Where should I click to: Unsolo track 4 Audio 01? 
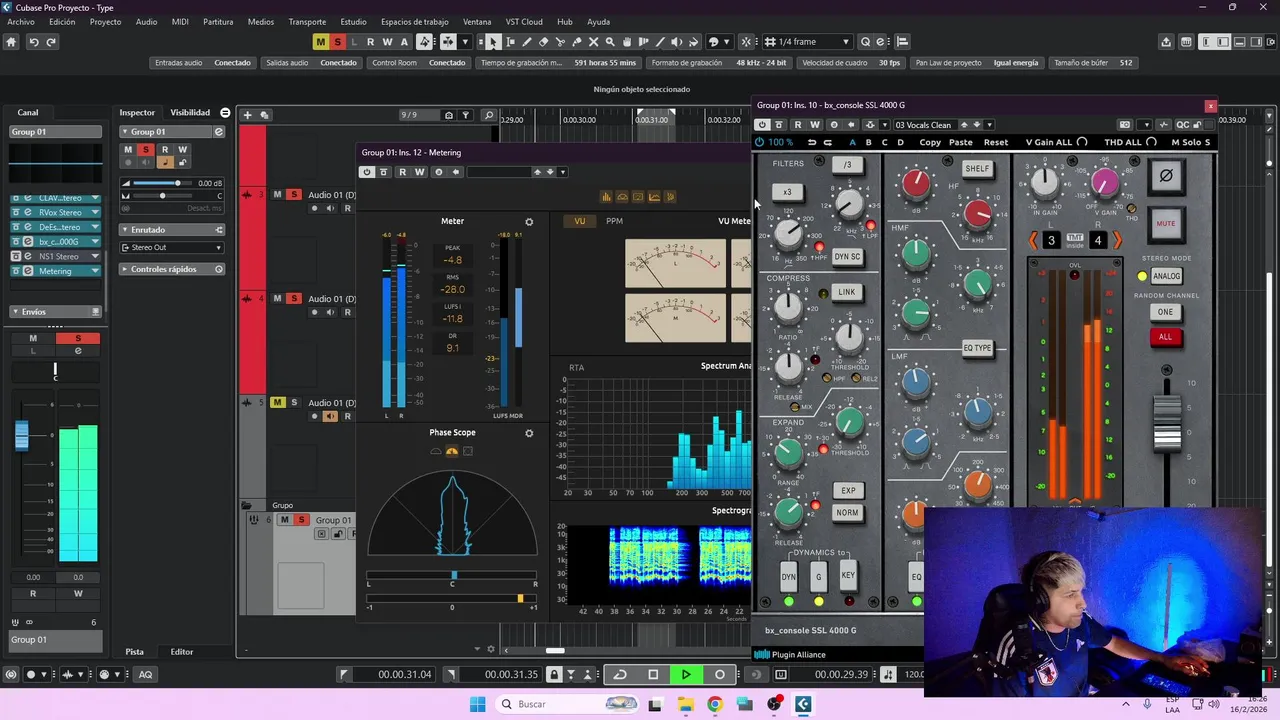tap(294, 298)
